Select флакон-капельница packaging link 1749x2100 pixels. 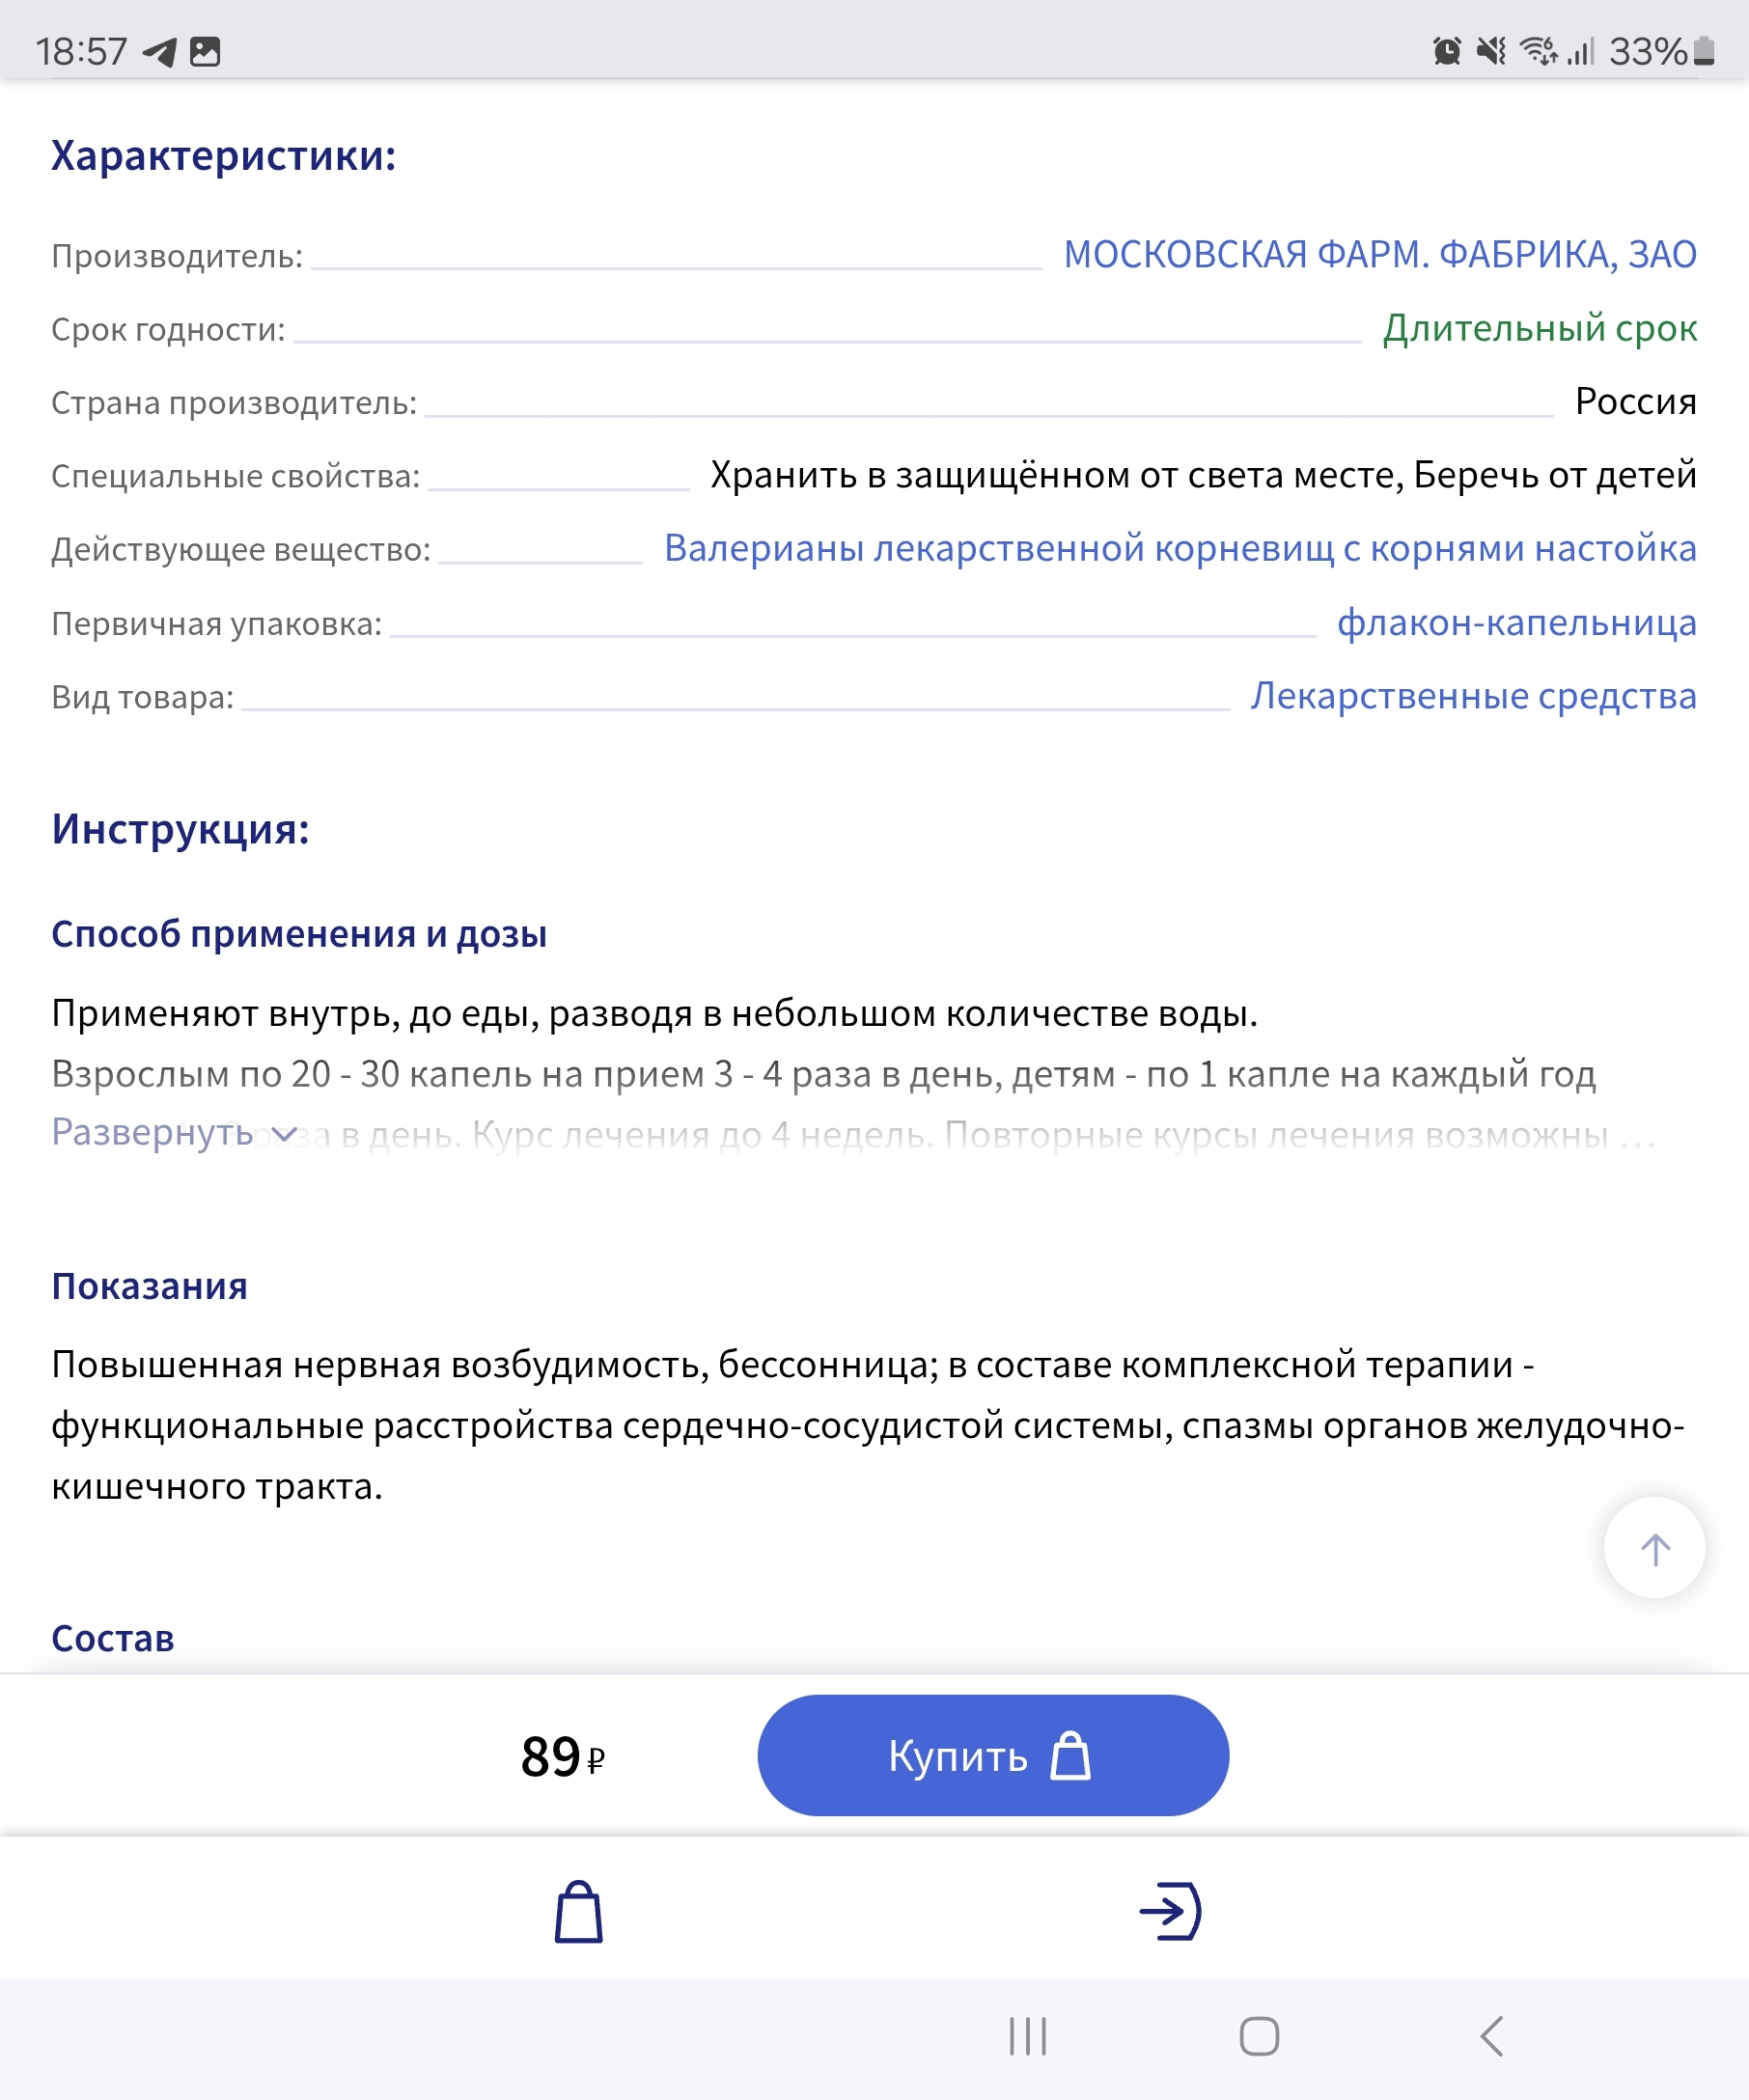click(1516, 623)
